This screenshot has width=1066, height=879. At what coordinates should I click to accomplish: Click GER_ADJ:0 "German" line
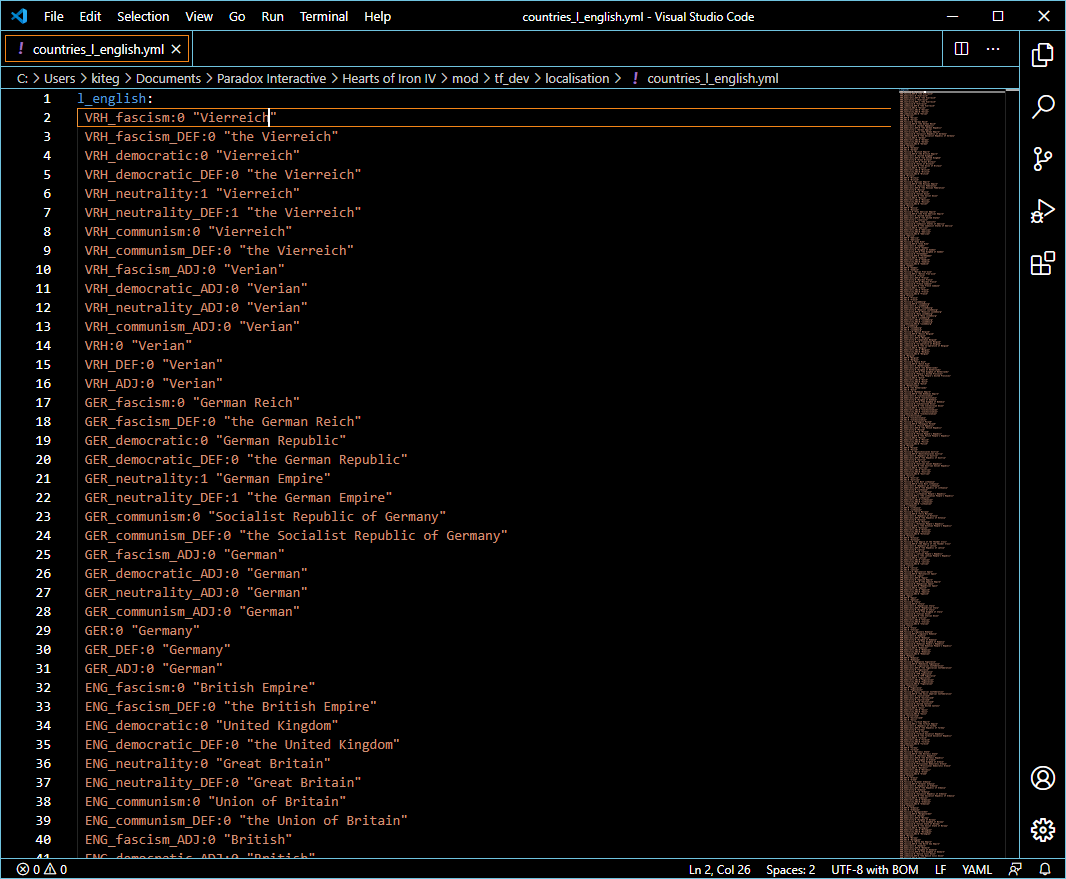(154, 669)
